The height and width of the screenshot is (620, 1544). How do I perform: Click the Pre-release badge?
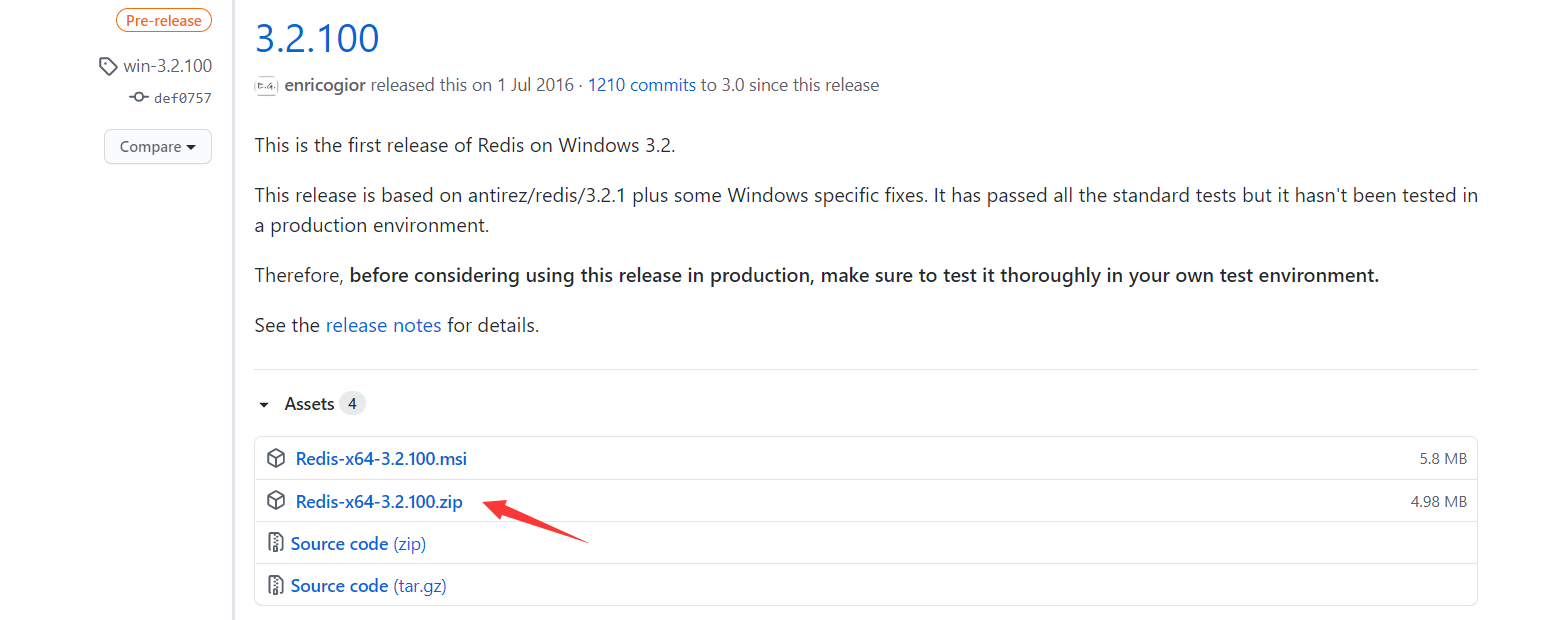[x=163, y=19]
